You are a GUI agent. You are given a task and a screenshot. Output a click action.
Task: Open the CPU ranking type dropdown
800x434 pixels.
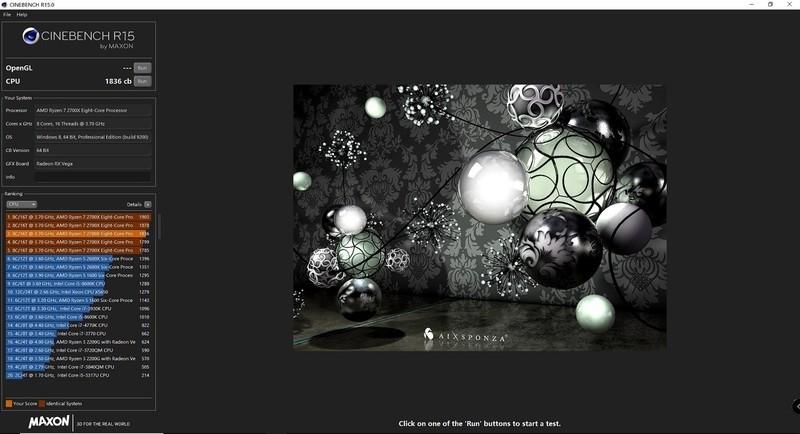pos(21,205)
